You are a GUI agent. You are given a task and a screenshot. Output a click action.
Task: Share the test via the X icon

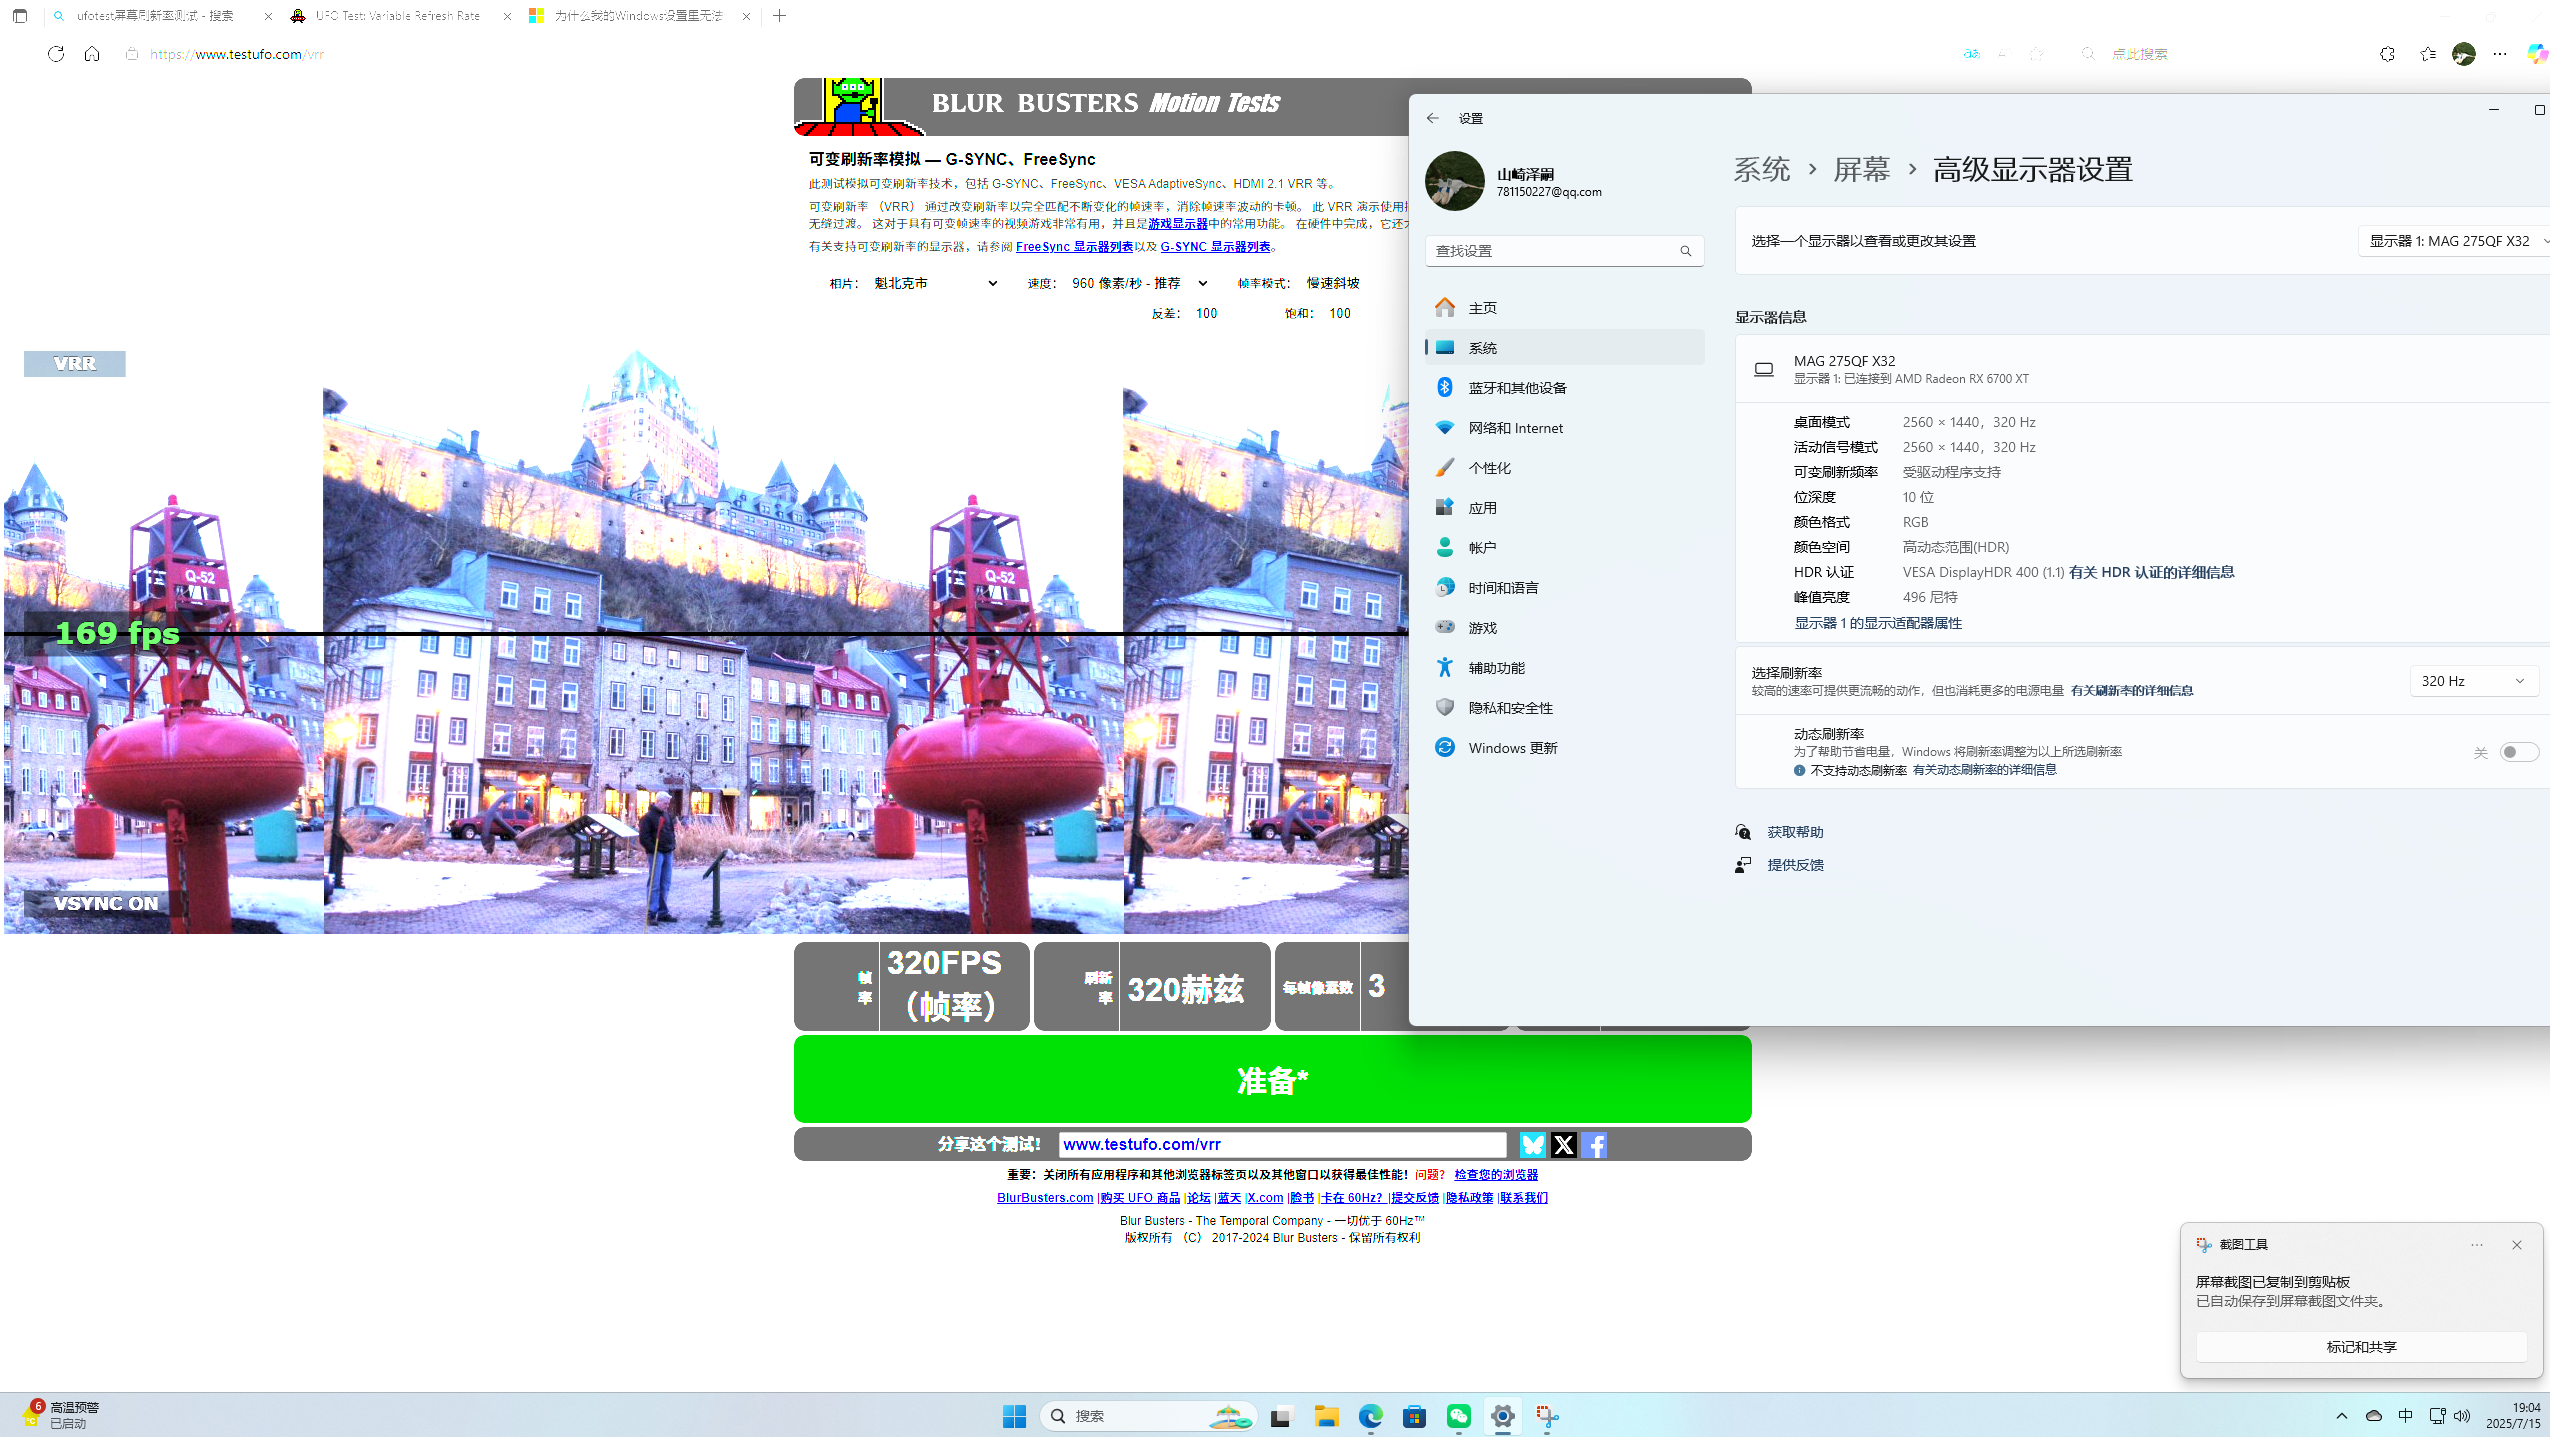pyautogui.click(x=1563, y=1144)
